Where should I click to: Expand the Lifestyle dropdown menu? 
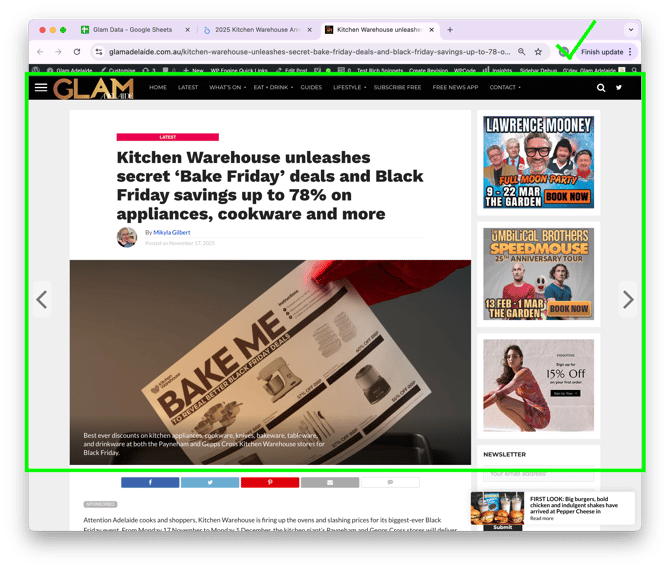349,88
